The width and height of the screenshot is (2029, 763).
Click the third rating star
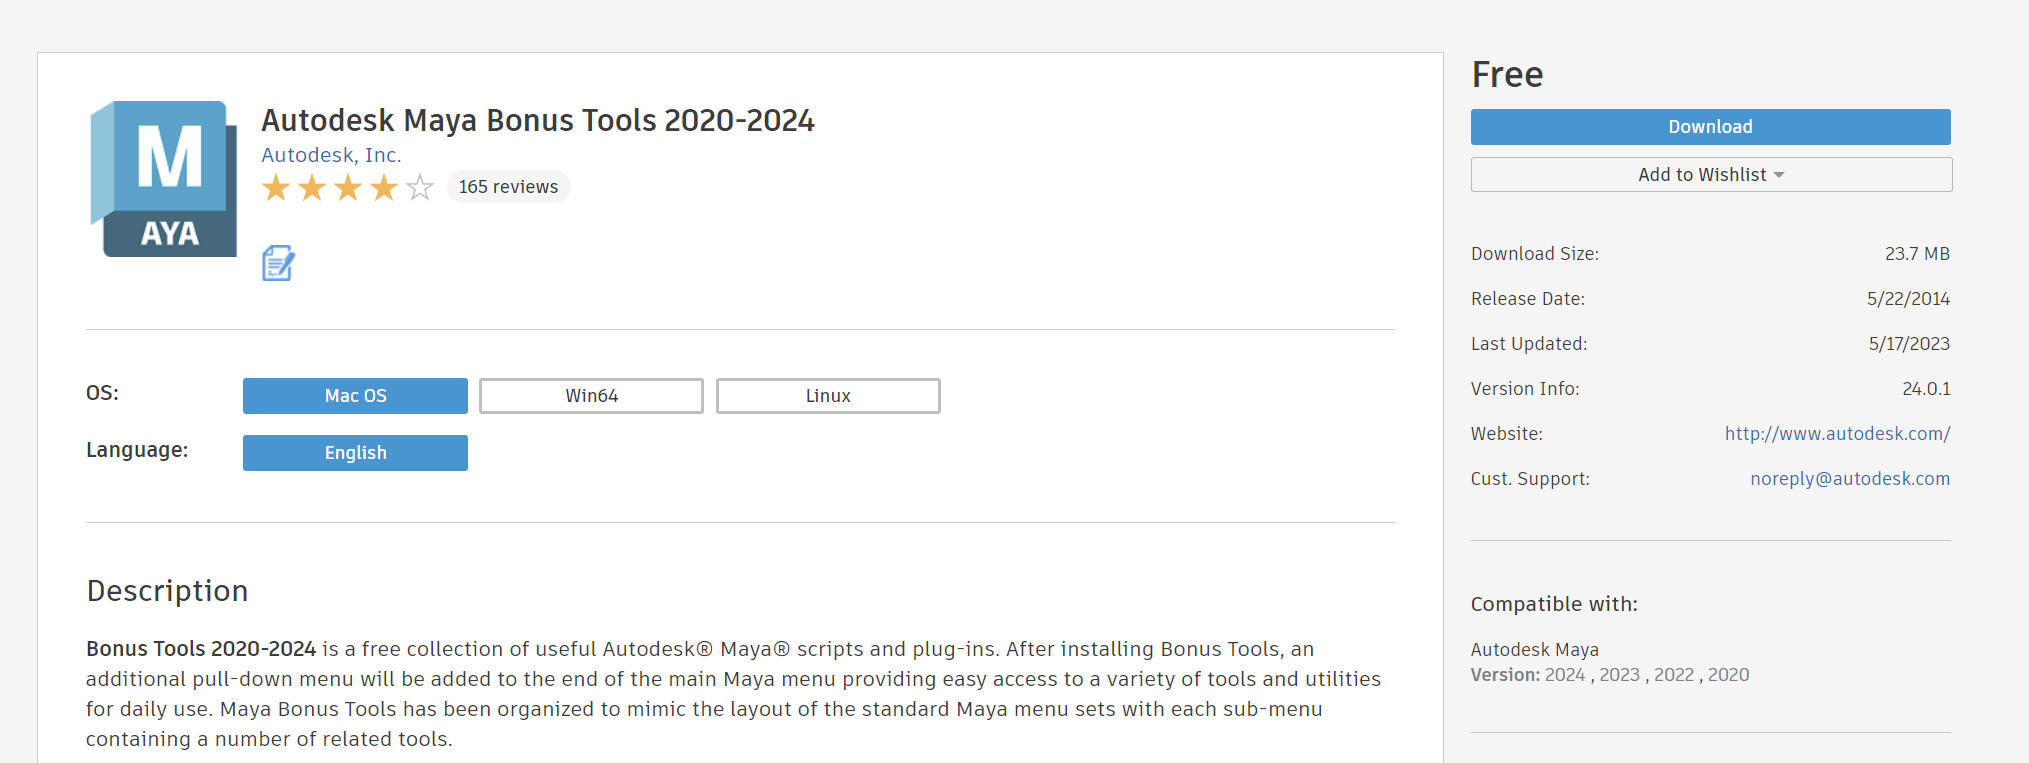[x=348, y=187]
